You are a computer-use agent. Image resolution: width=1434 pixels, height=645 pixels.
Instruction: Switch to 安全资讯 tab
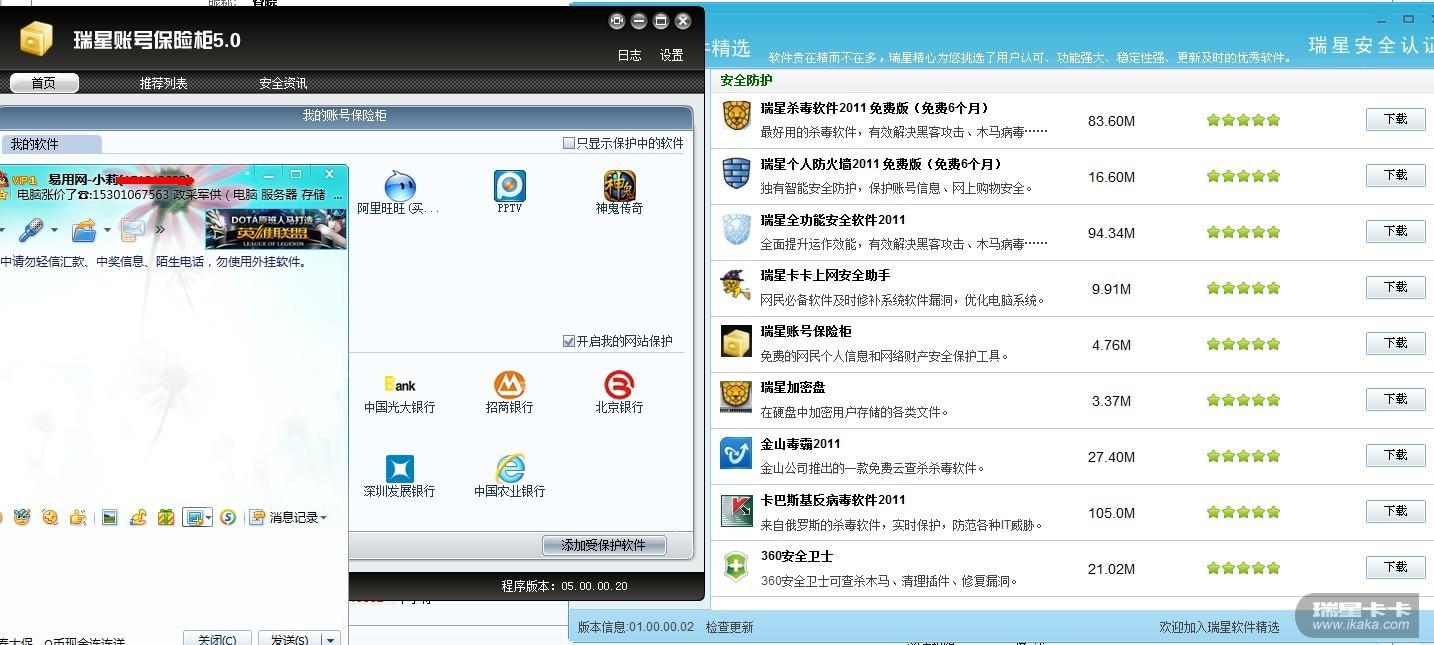click(283, 83)
